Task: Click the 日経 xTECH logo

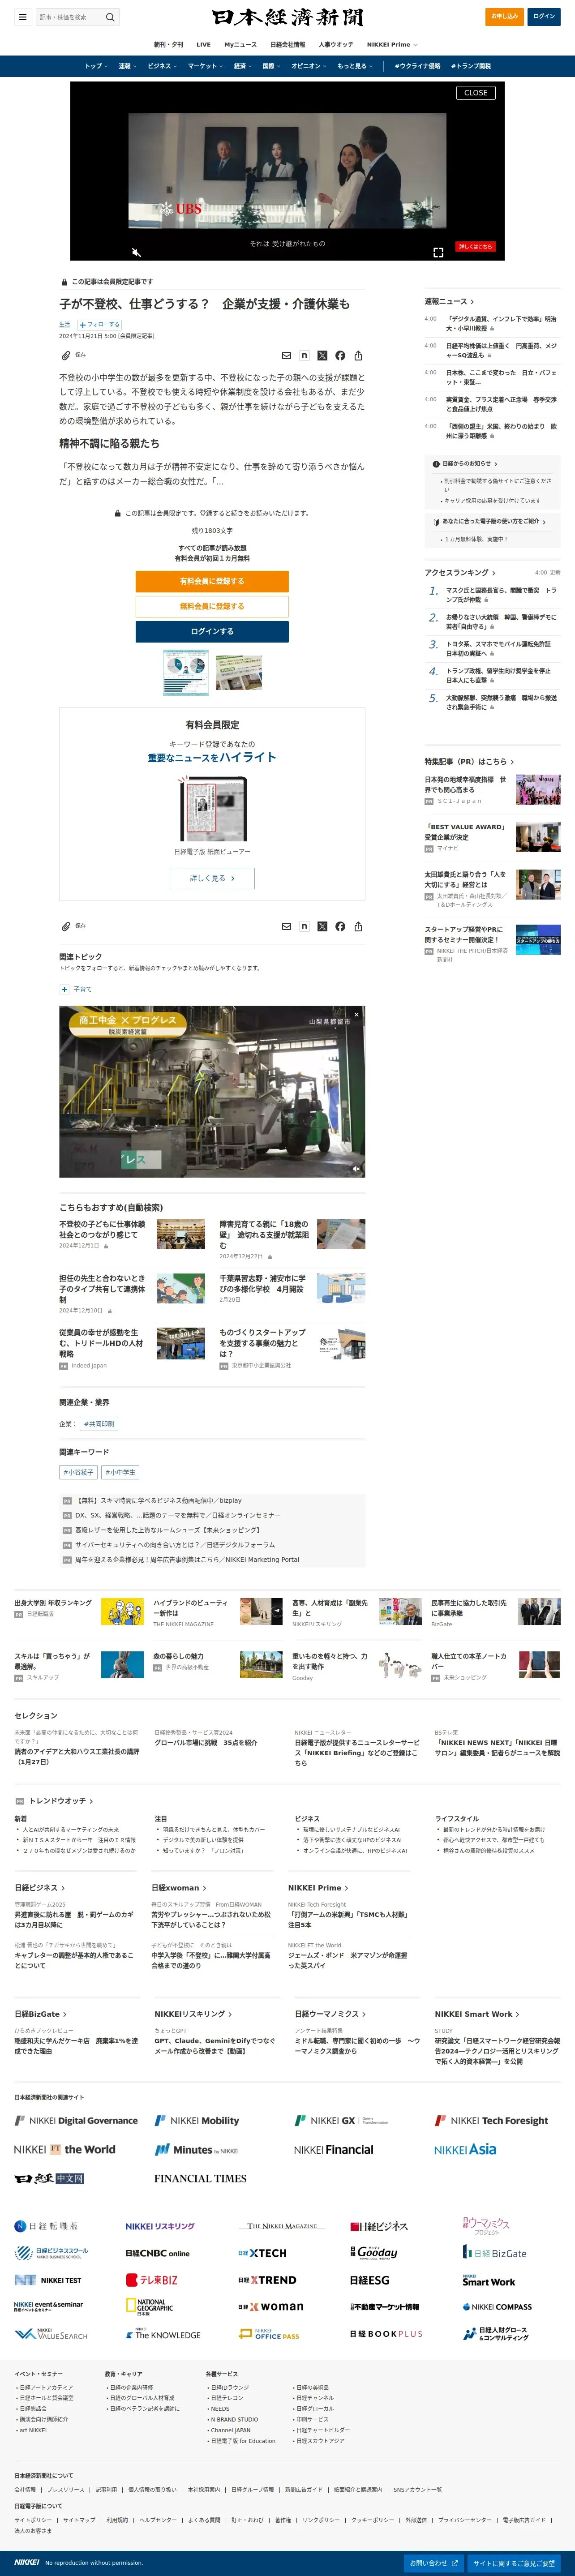Action: click(262, 2253)
